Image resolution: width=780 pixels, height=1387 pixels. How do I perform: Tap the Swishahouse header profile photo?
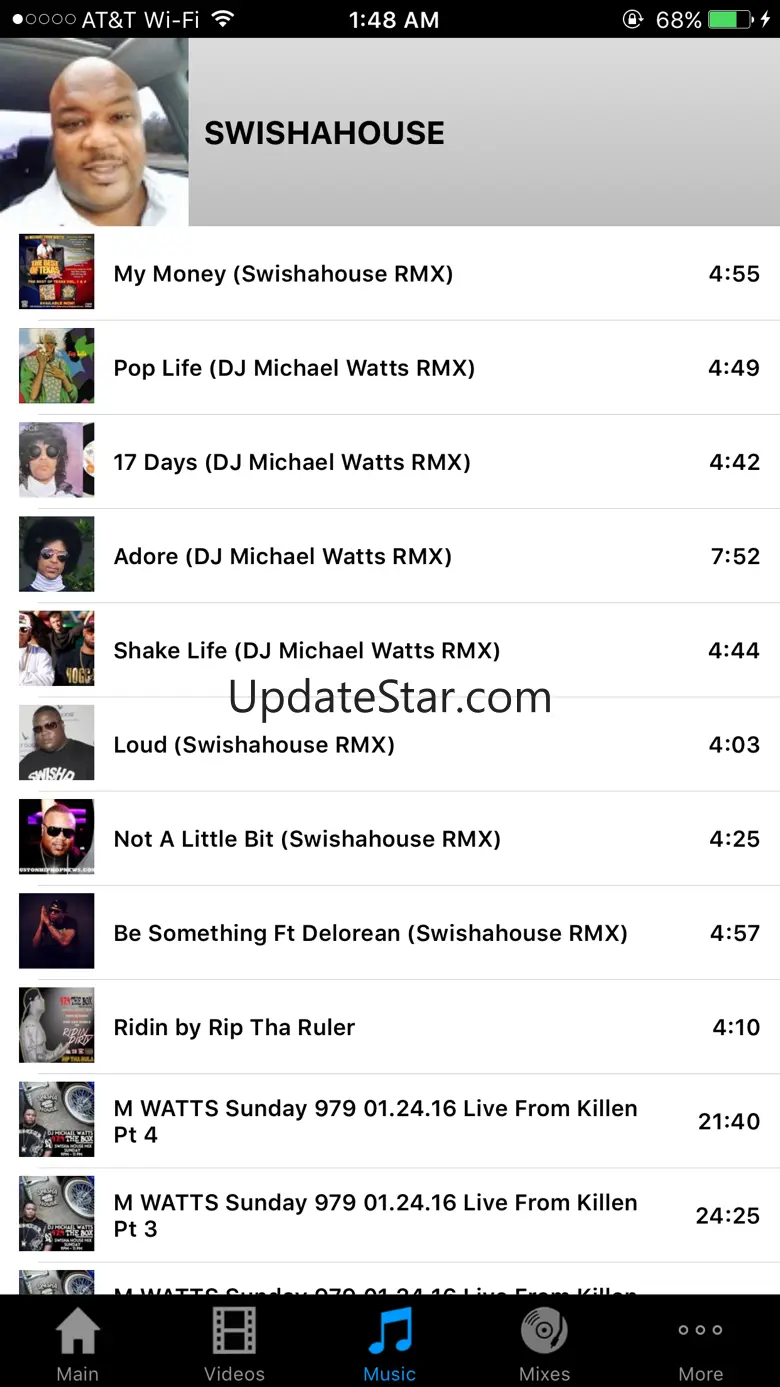(x=94, y=132)
